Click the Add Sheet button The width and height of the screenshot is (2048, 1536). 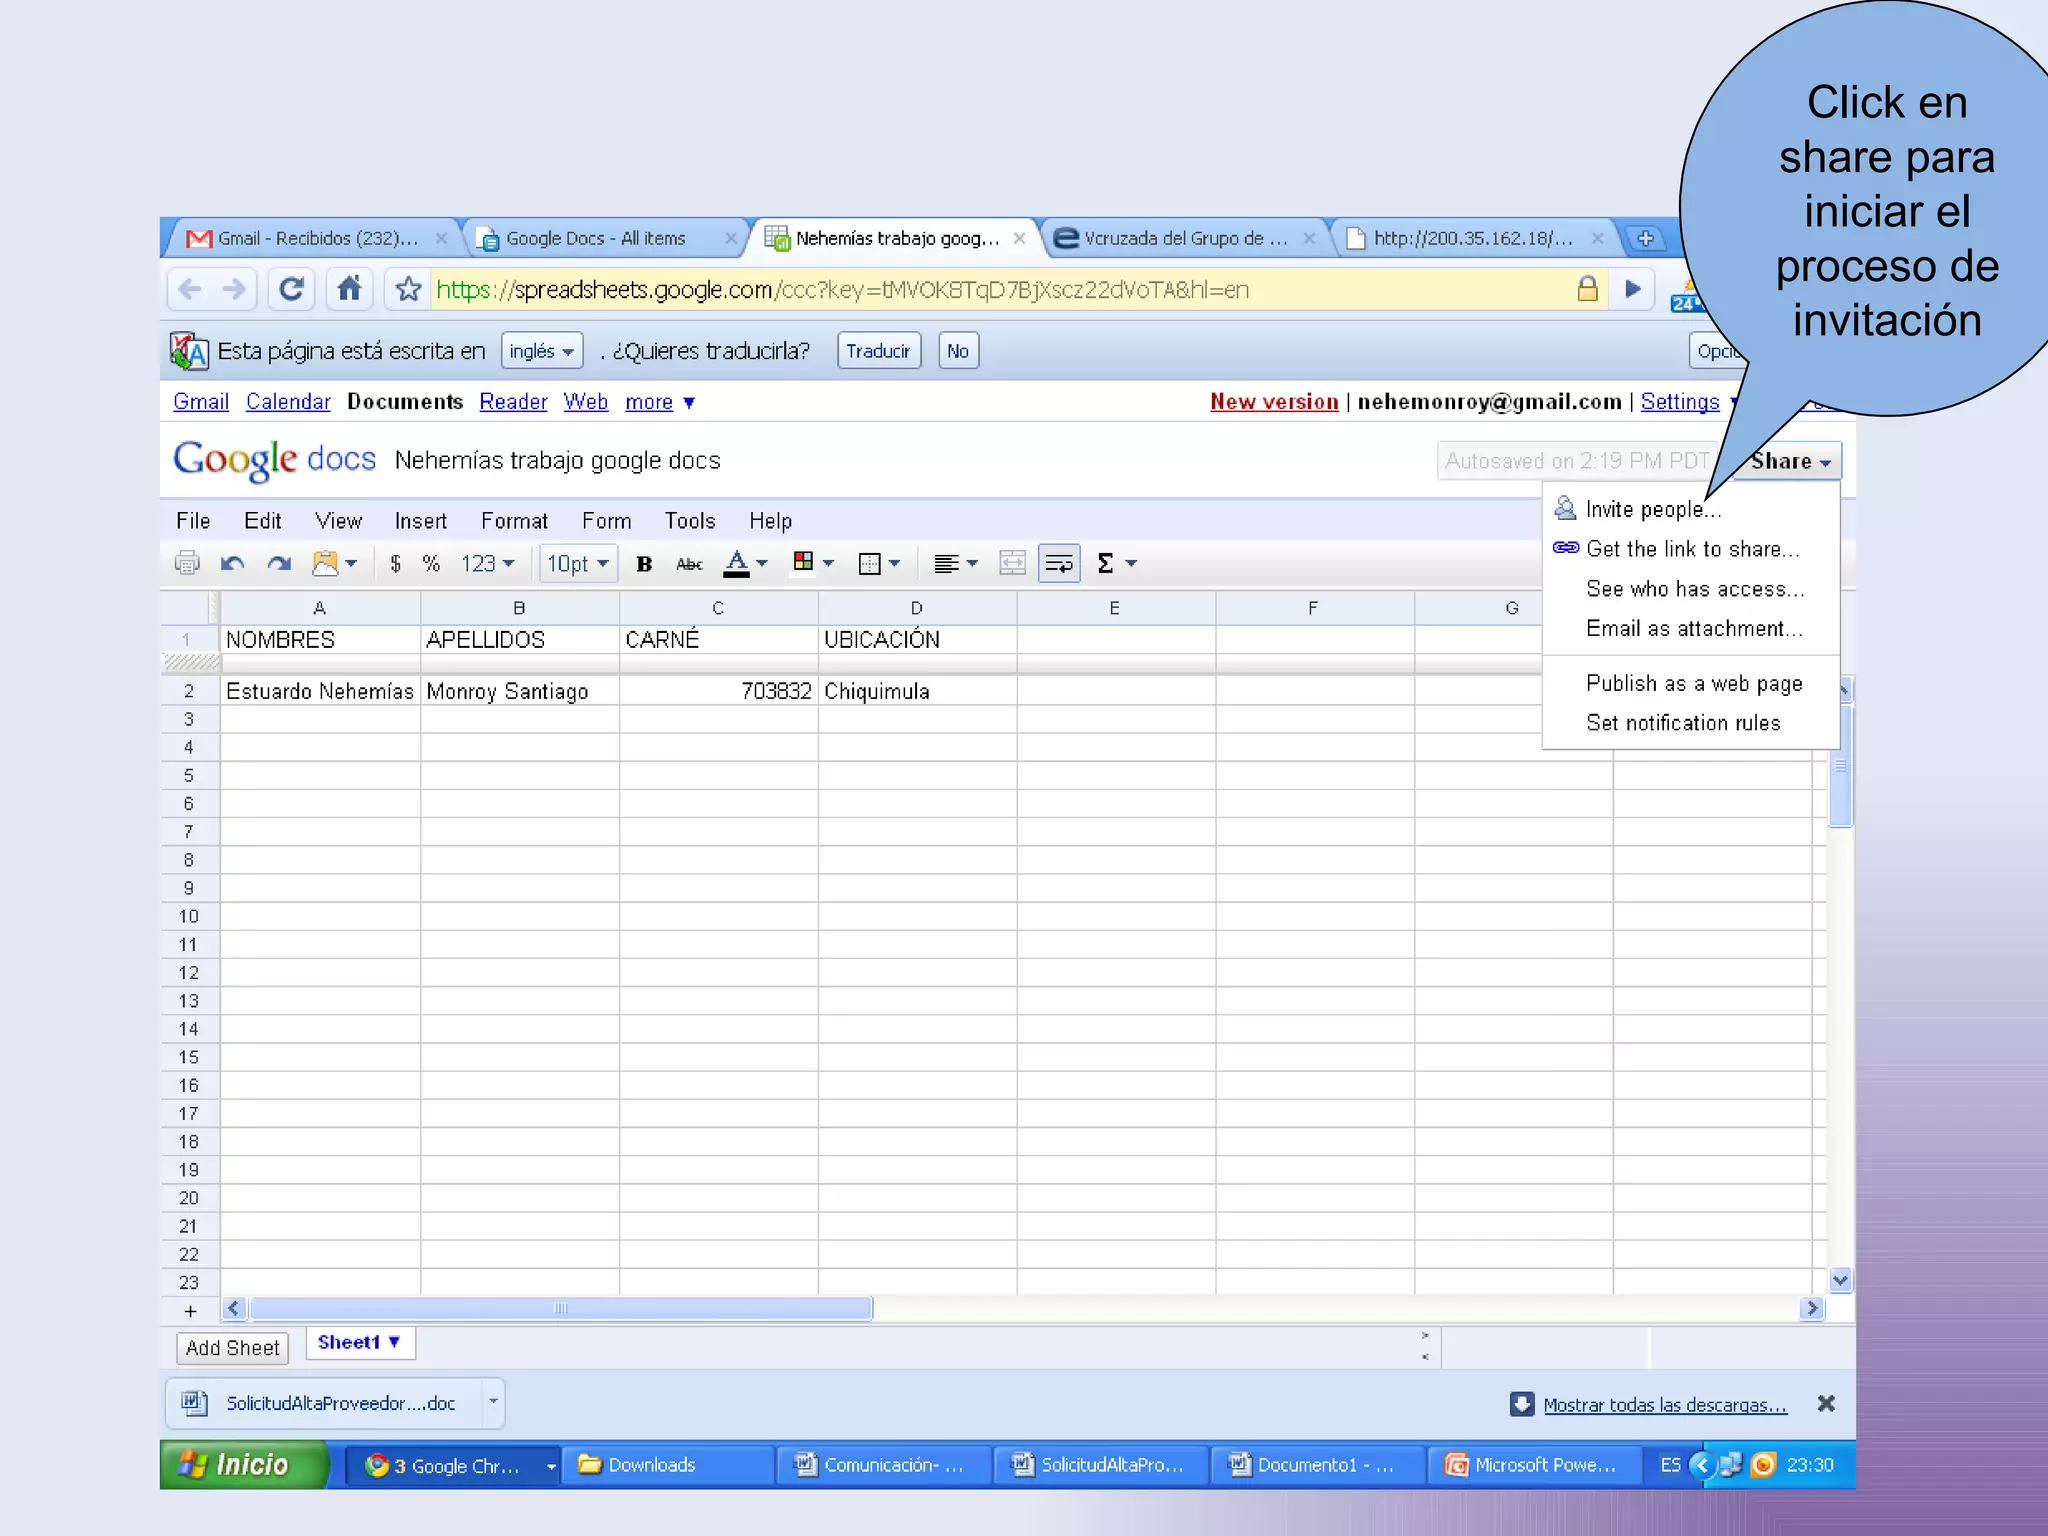232,1348
